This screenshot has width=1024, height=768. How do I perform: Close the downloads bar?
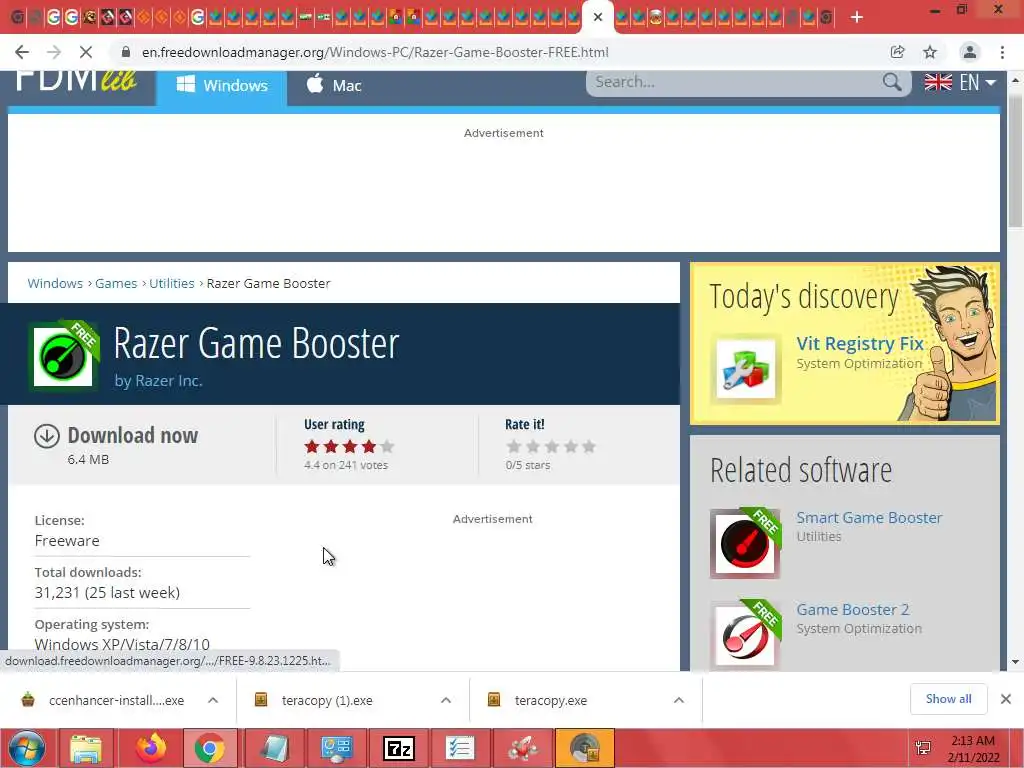(1006, 699)
